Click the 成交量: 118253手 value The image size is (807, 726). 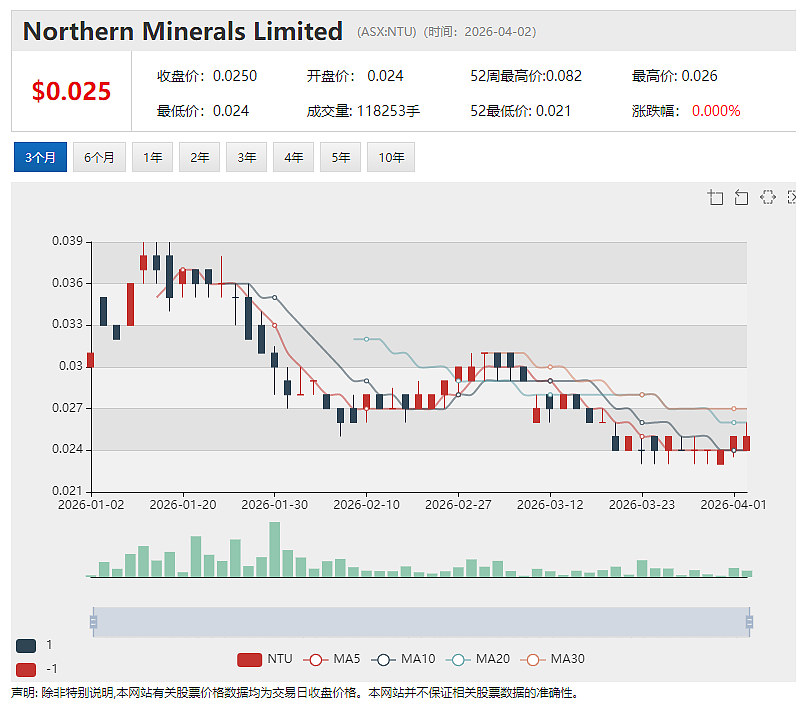coord(363,111)
